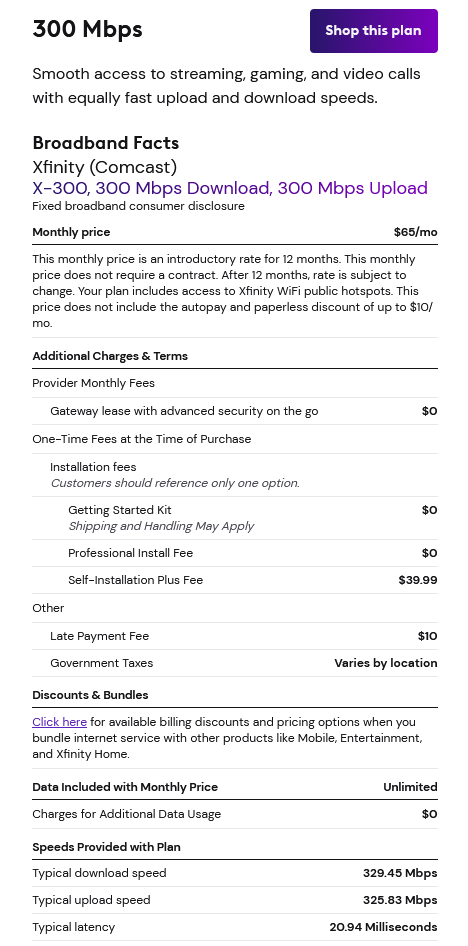Click the $65/mo price value
The image size is (468, 946).
pos(416,232)
